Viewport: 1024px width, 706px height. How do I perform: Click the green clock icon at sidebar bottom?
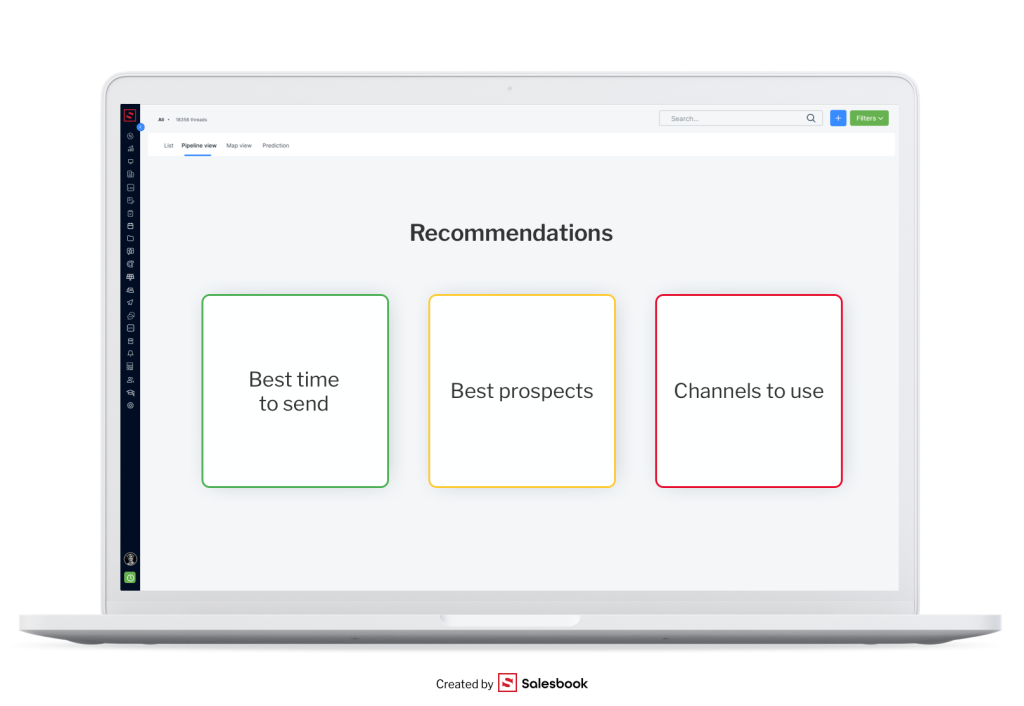tap(130, 578)
